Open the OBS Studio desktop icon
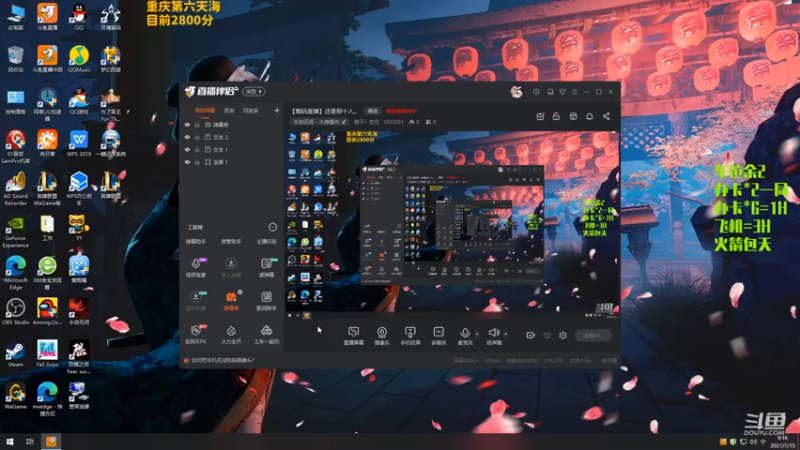 [x=15, y=312]
